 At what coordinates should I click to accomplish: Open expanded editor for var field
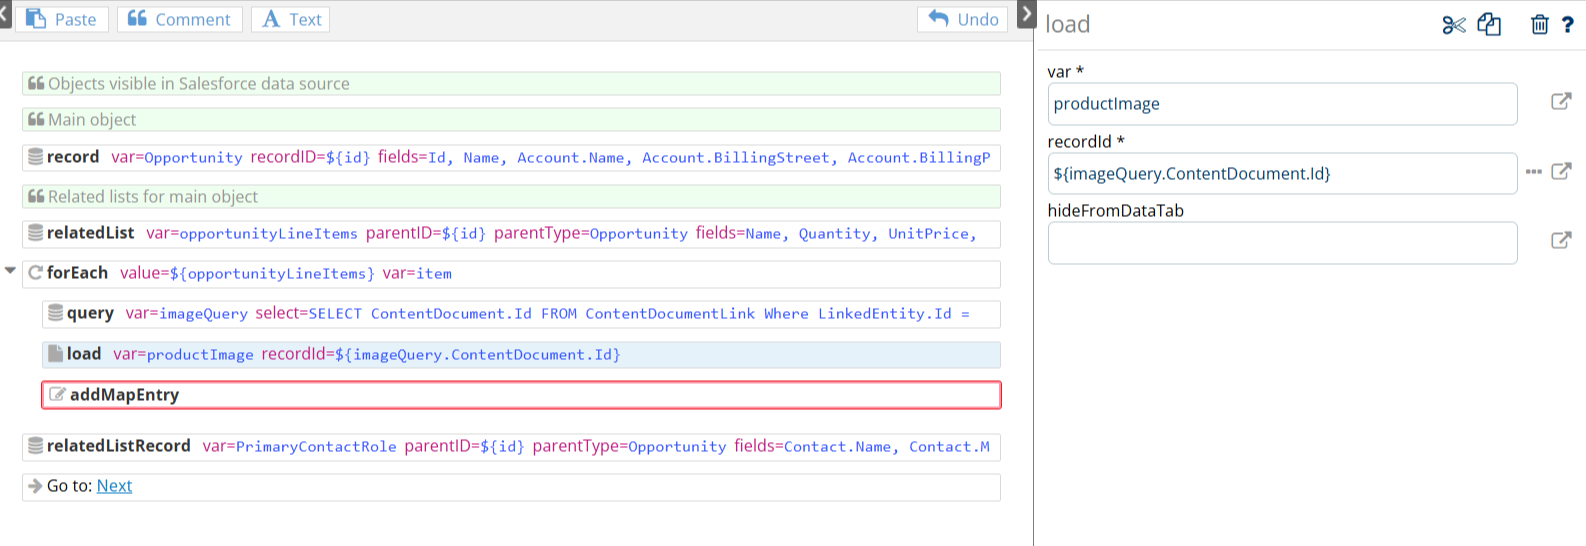(1560, 101)
